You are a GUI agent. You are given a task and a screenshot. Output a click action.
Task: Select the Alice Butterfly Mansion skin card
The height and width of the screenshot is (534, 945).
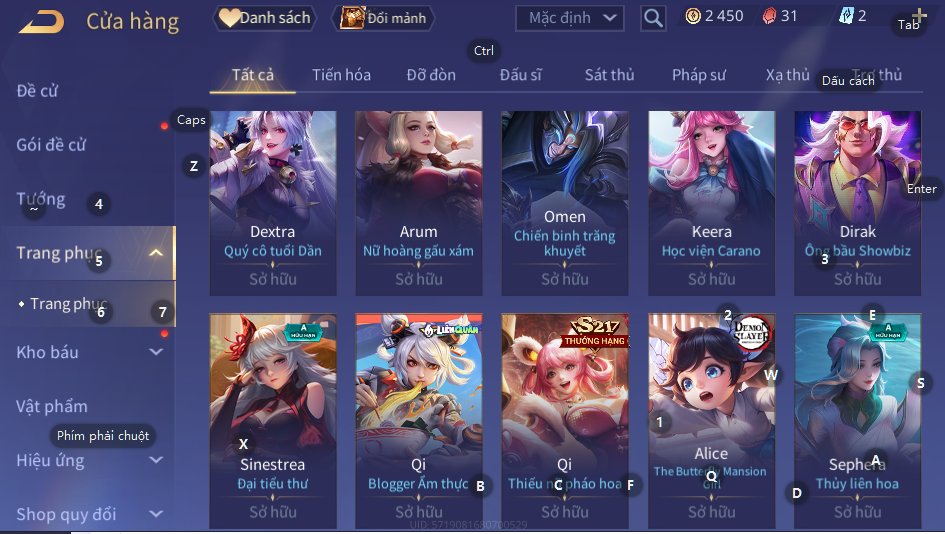coord(712,421)
